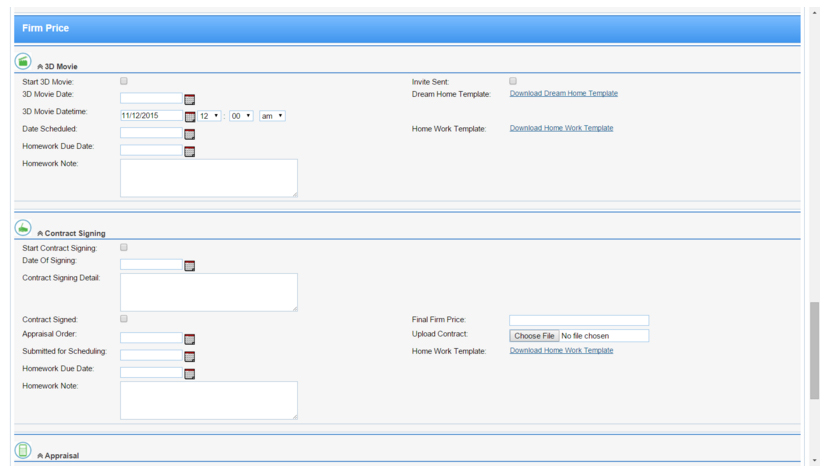Click the Date Of Signing input field
The width and height of the screenshot is (833, 470).
click(151, 264)
